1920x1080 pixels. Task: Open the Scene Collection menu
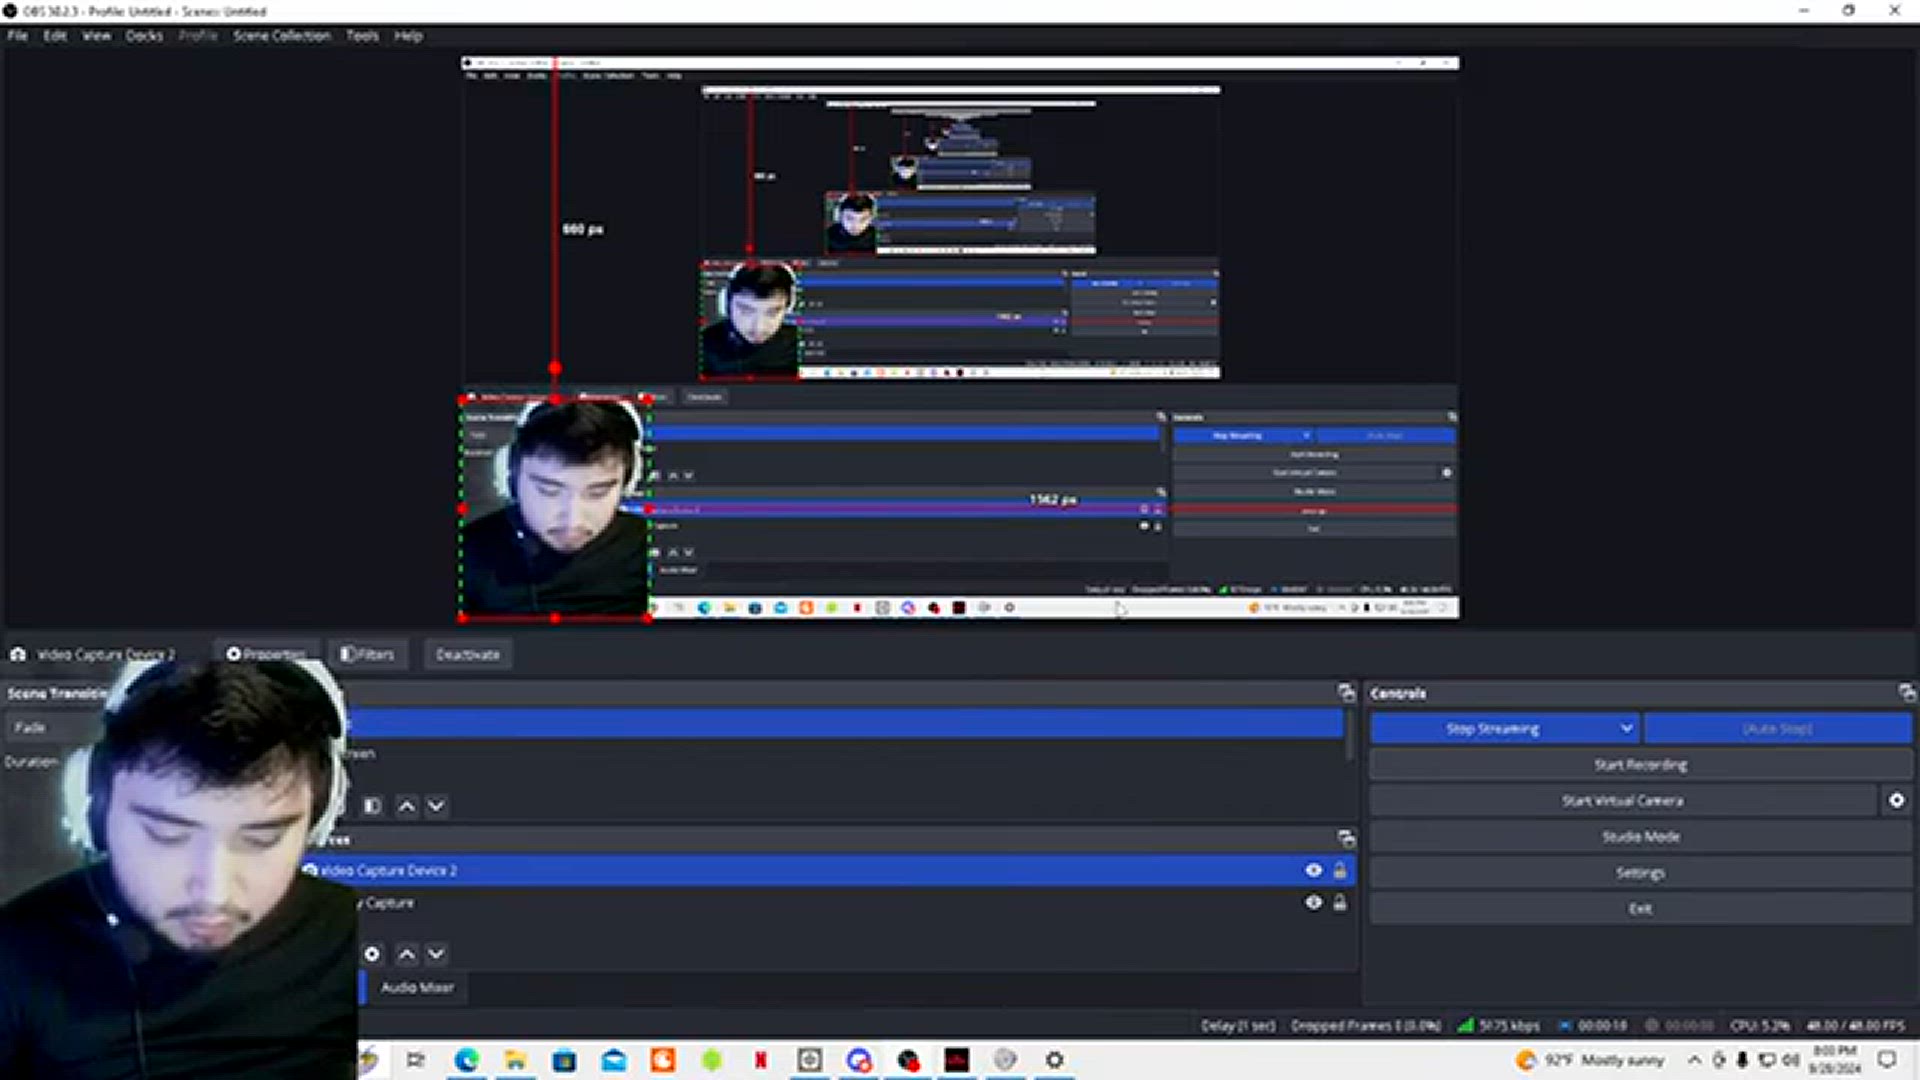tap(281, 35)
